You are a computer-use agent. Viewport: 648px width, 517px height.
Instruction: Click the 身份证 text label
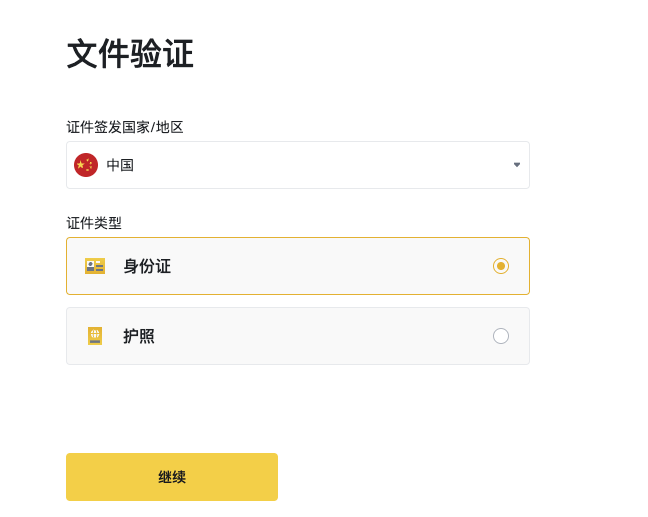(147, 266)
